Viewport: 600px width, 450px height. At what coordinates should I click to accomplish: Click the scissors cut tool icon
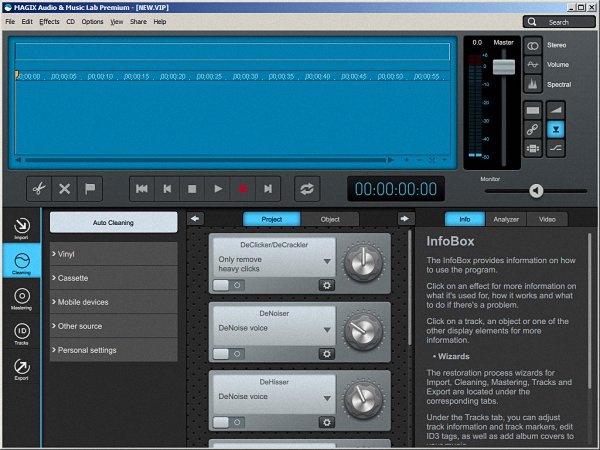pos(37,188)
